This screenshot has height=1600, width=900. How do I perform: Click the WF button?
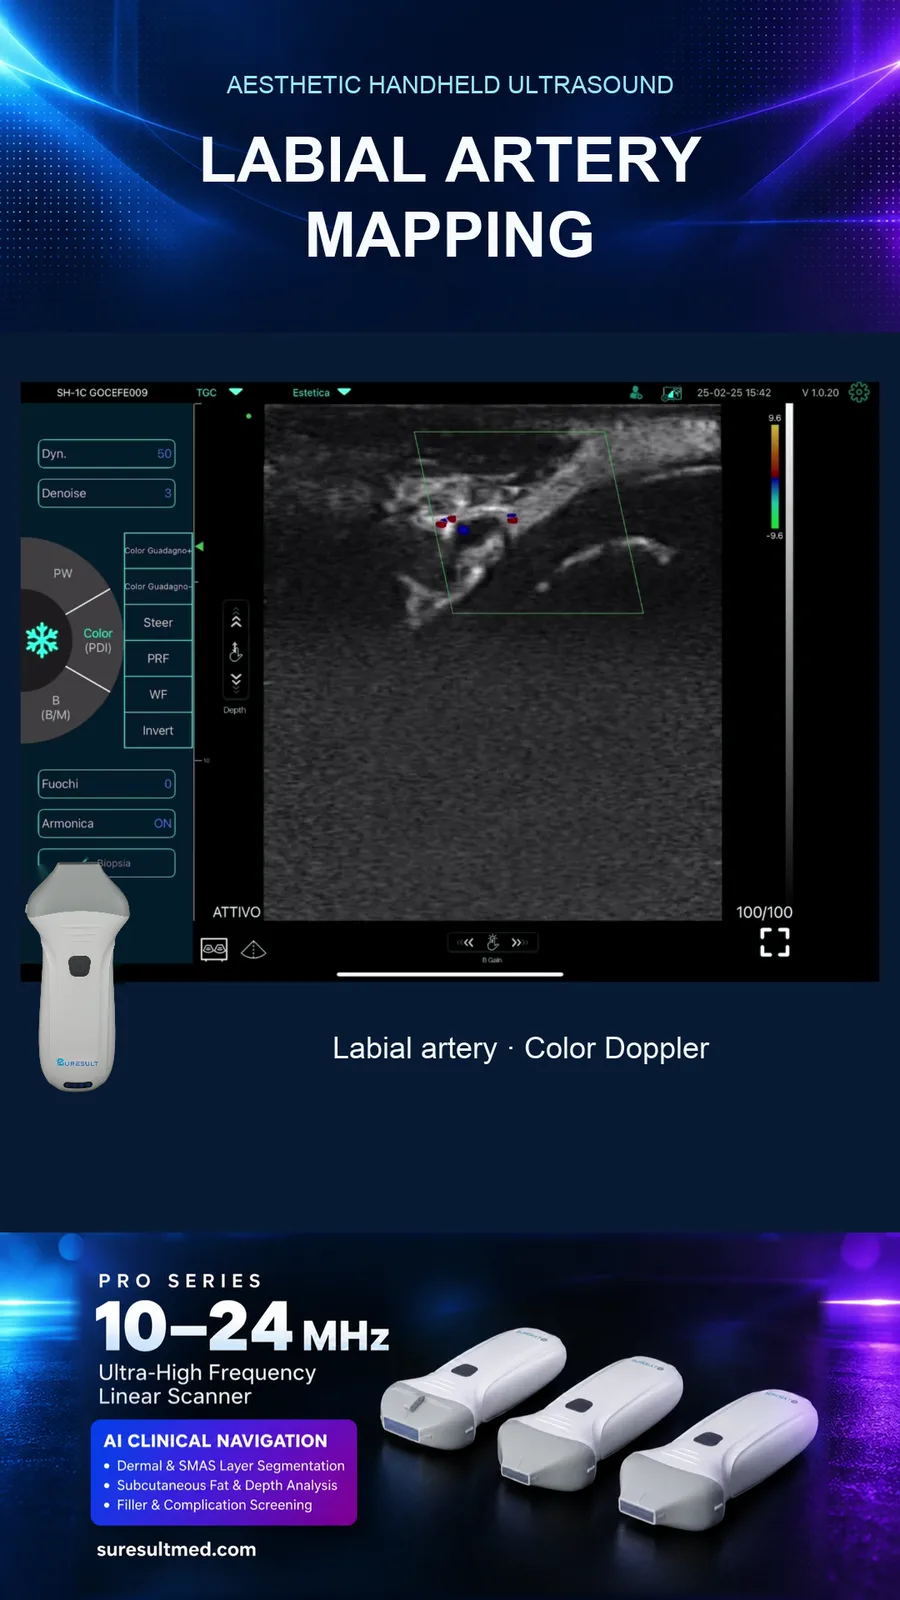pos(158,694)
